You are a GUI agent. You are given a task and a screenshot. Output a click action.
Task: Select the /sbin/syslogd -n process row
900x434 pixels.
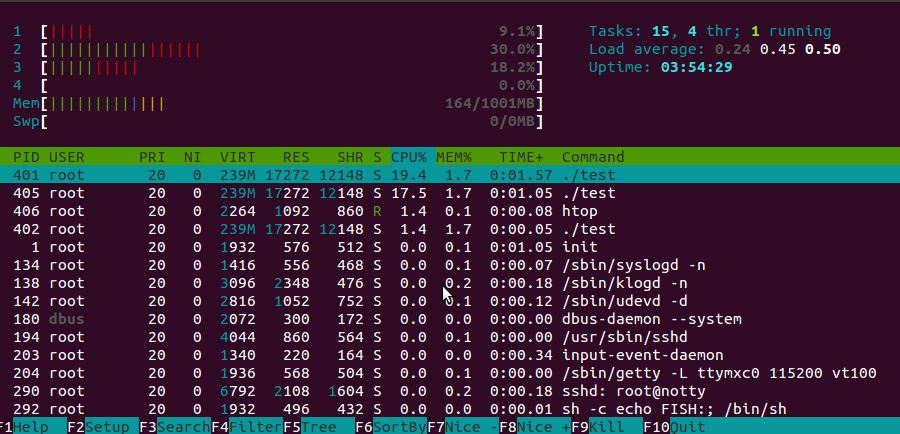coord(450,265)
